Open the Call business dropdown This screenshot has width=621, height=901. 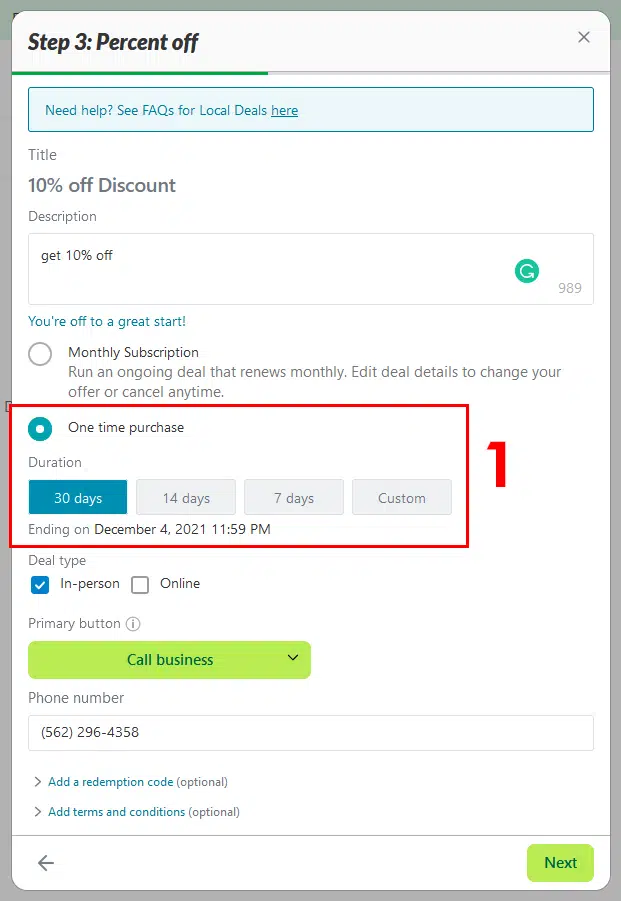point(169,660)
